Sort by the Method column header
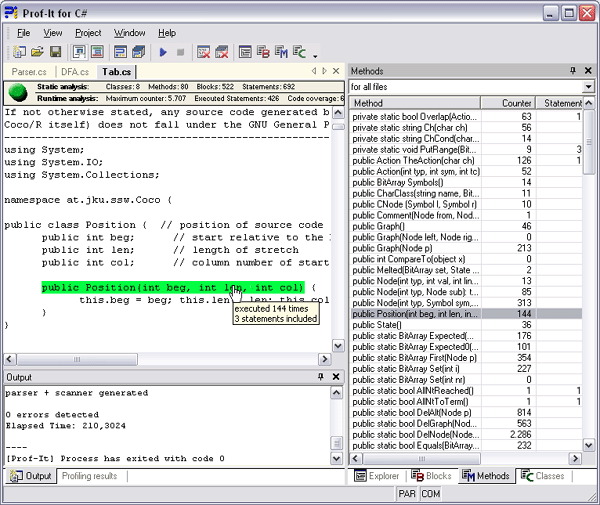The height and width of the screenshot is (505, 600). tap(415, 103)
